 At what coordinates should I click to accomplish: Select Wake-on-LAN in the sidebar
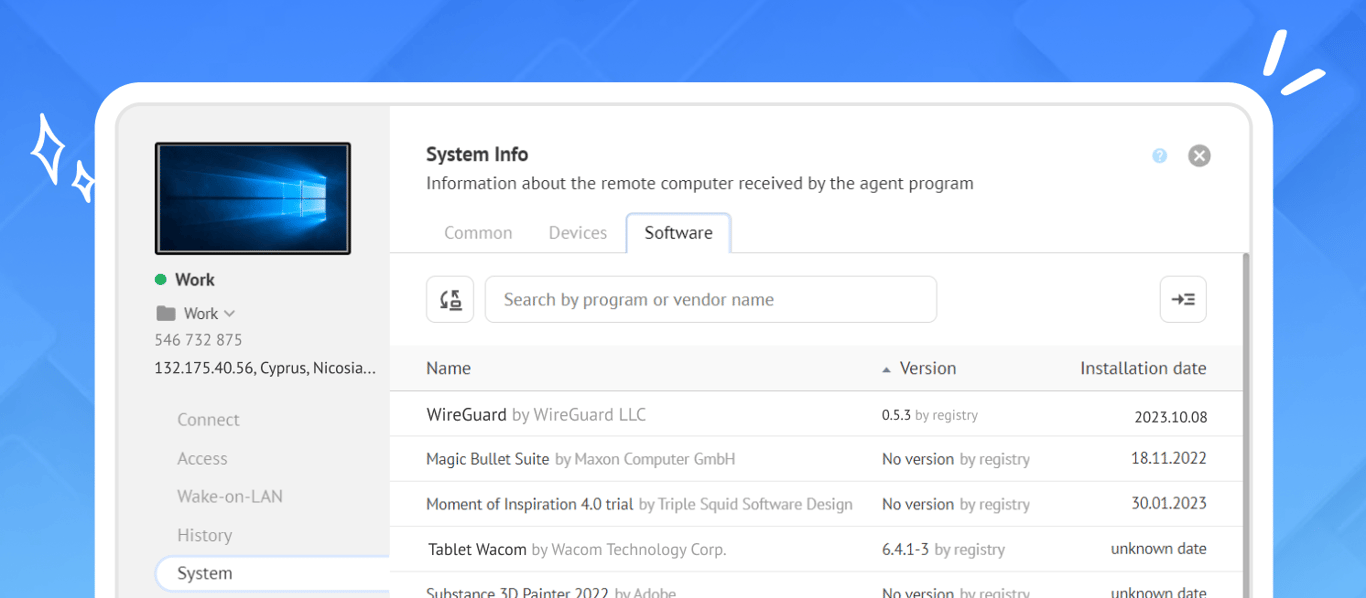click(x=230, y=497)
